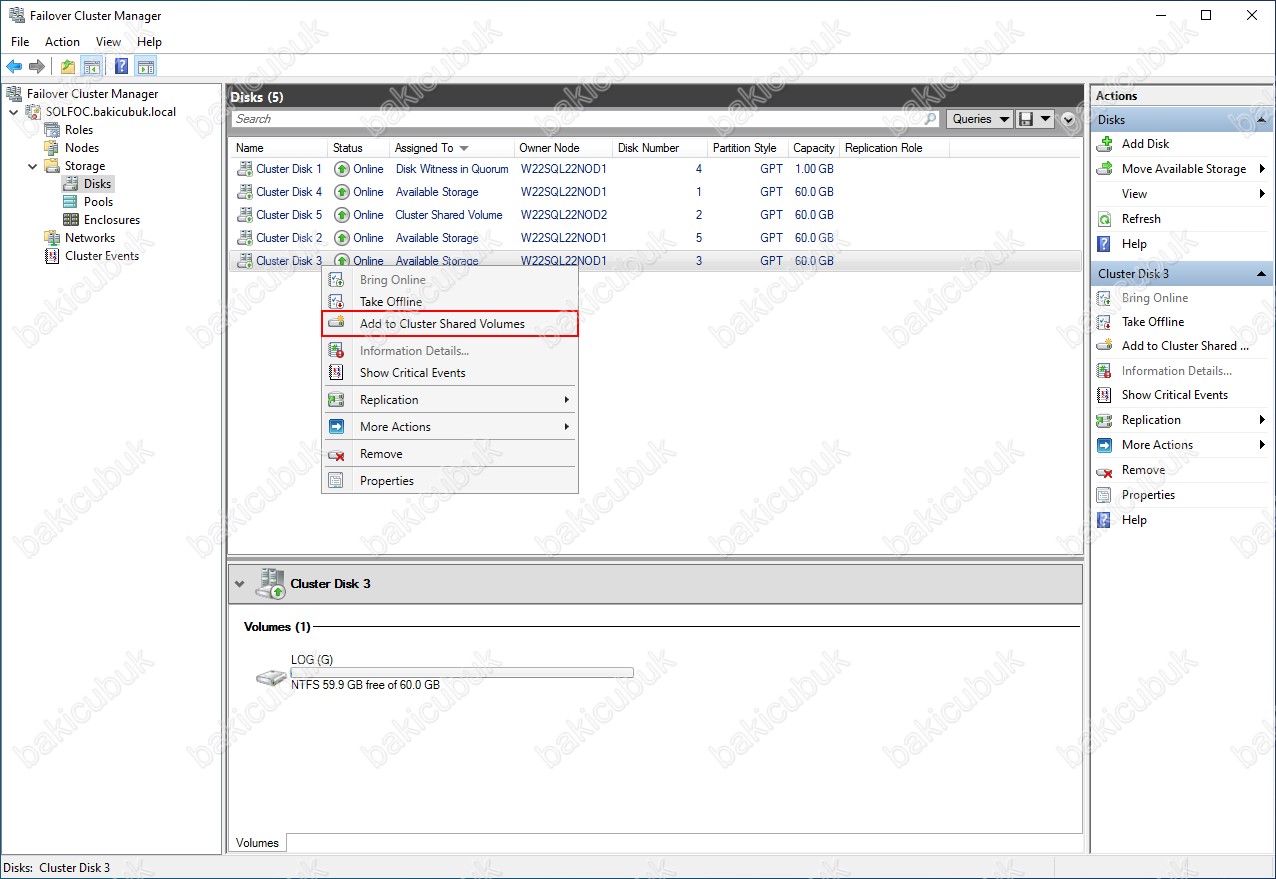Select Nodes in the console tree
Image resolution: width=1276 pixels, height=879 pixels.
coord(82,148)
